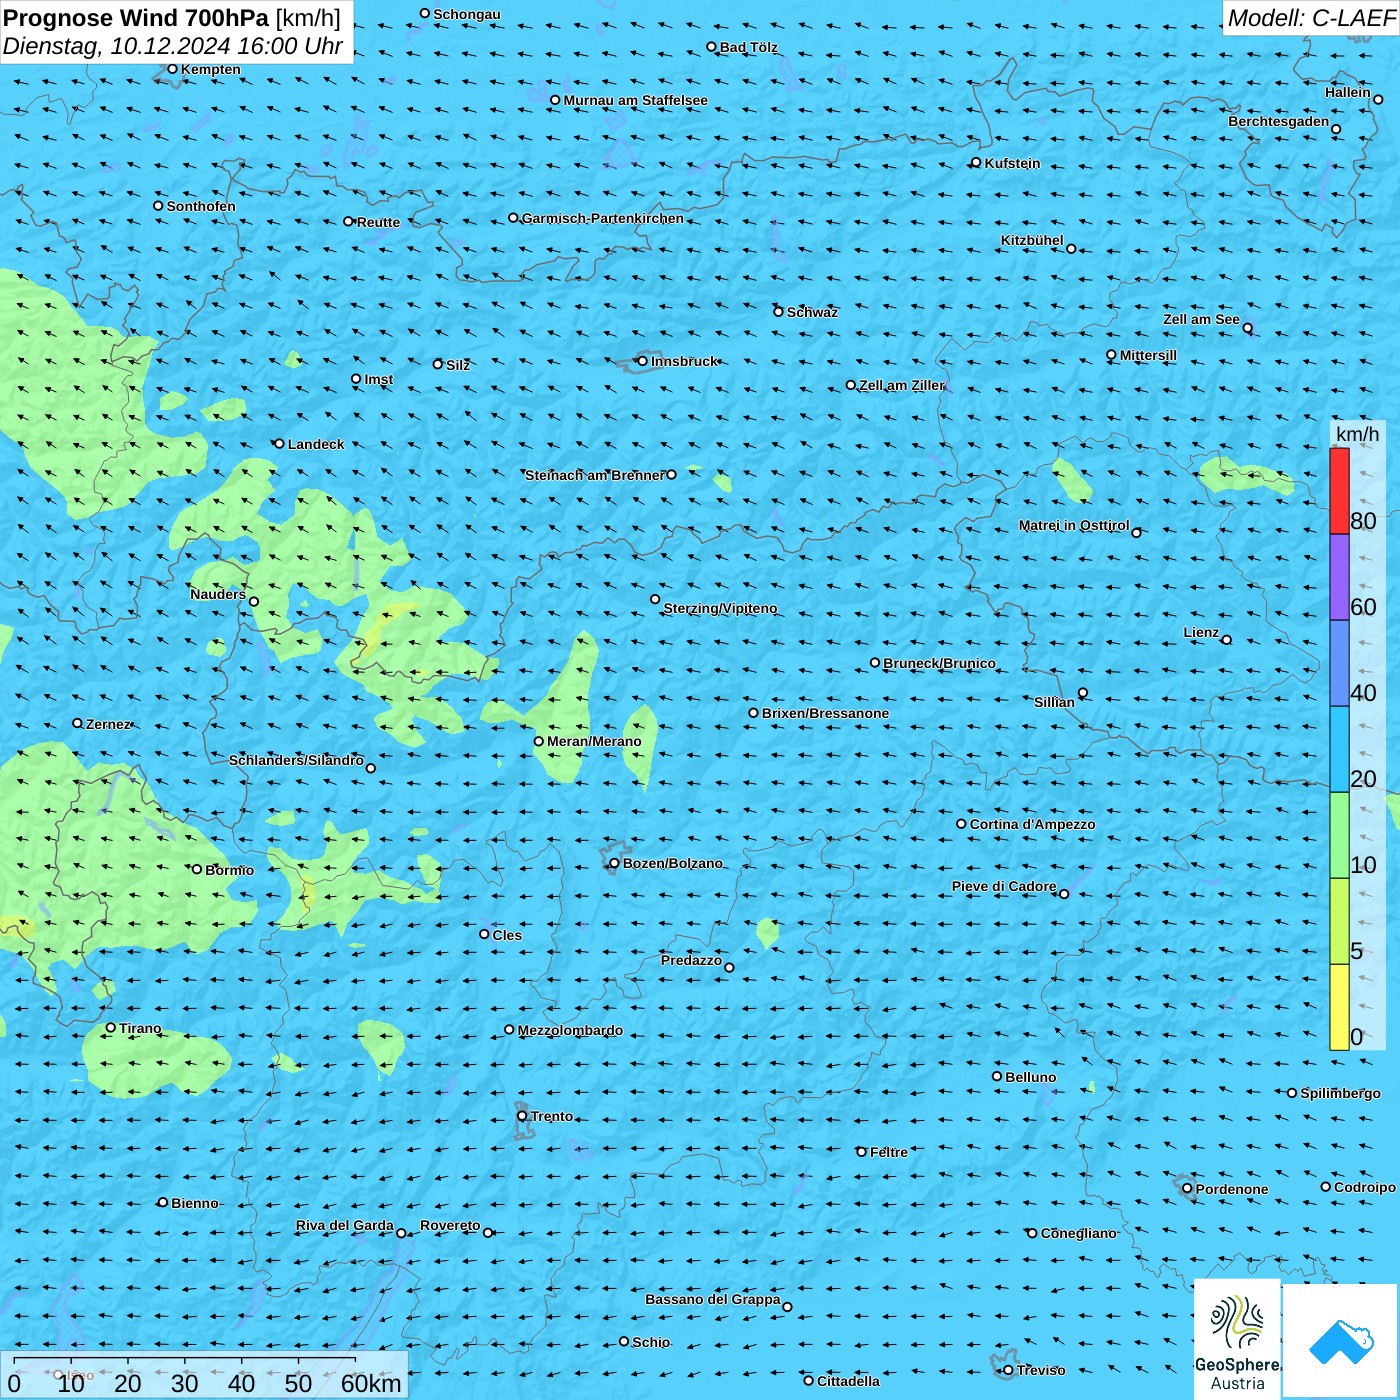Select the Innsbruck city label
1400x1400 pixels.
point(684,361)
